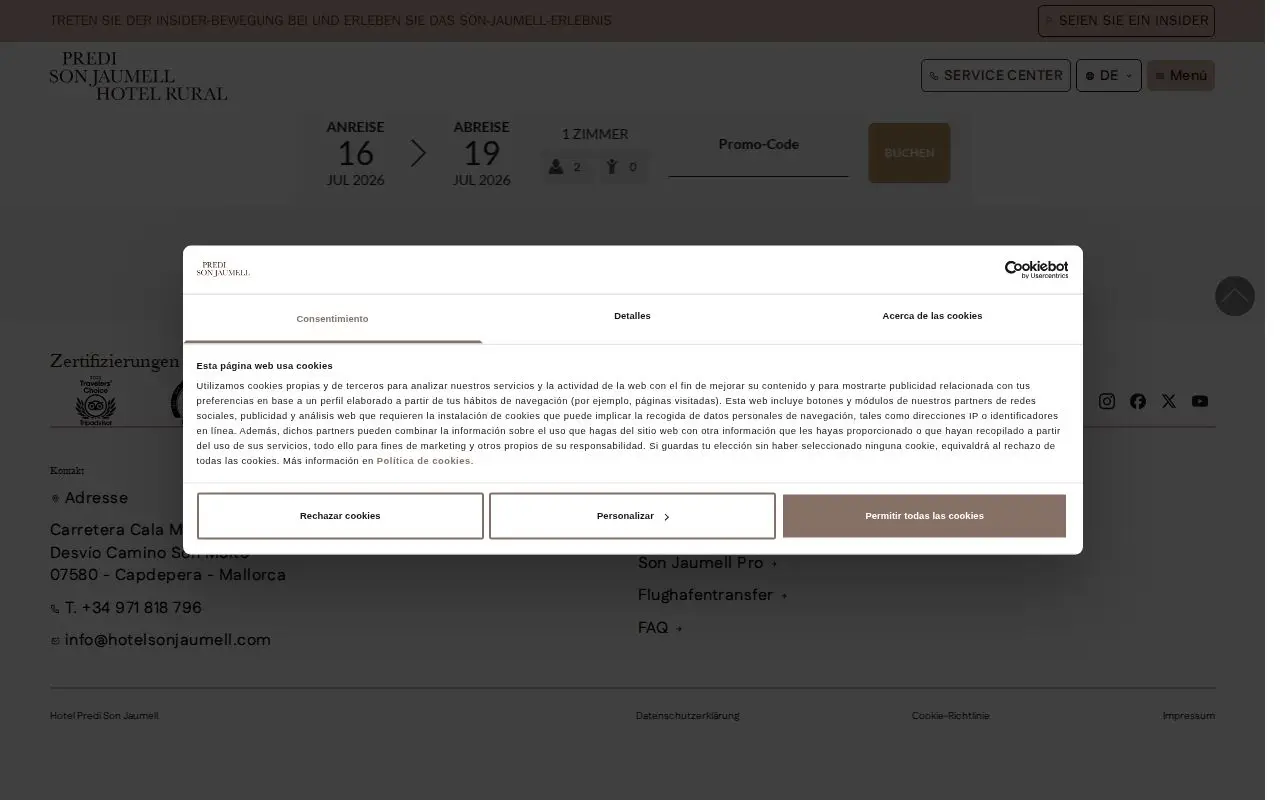Click Predi Son Jaumell logo in cookie dialog

tap(223, 269)
